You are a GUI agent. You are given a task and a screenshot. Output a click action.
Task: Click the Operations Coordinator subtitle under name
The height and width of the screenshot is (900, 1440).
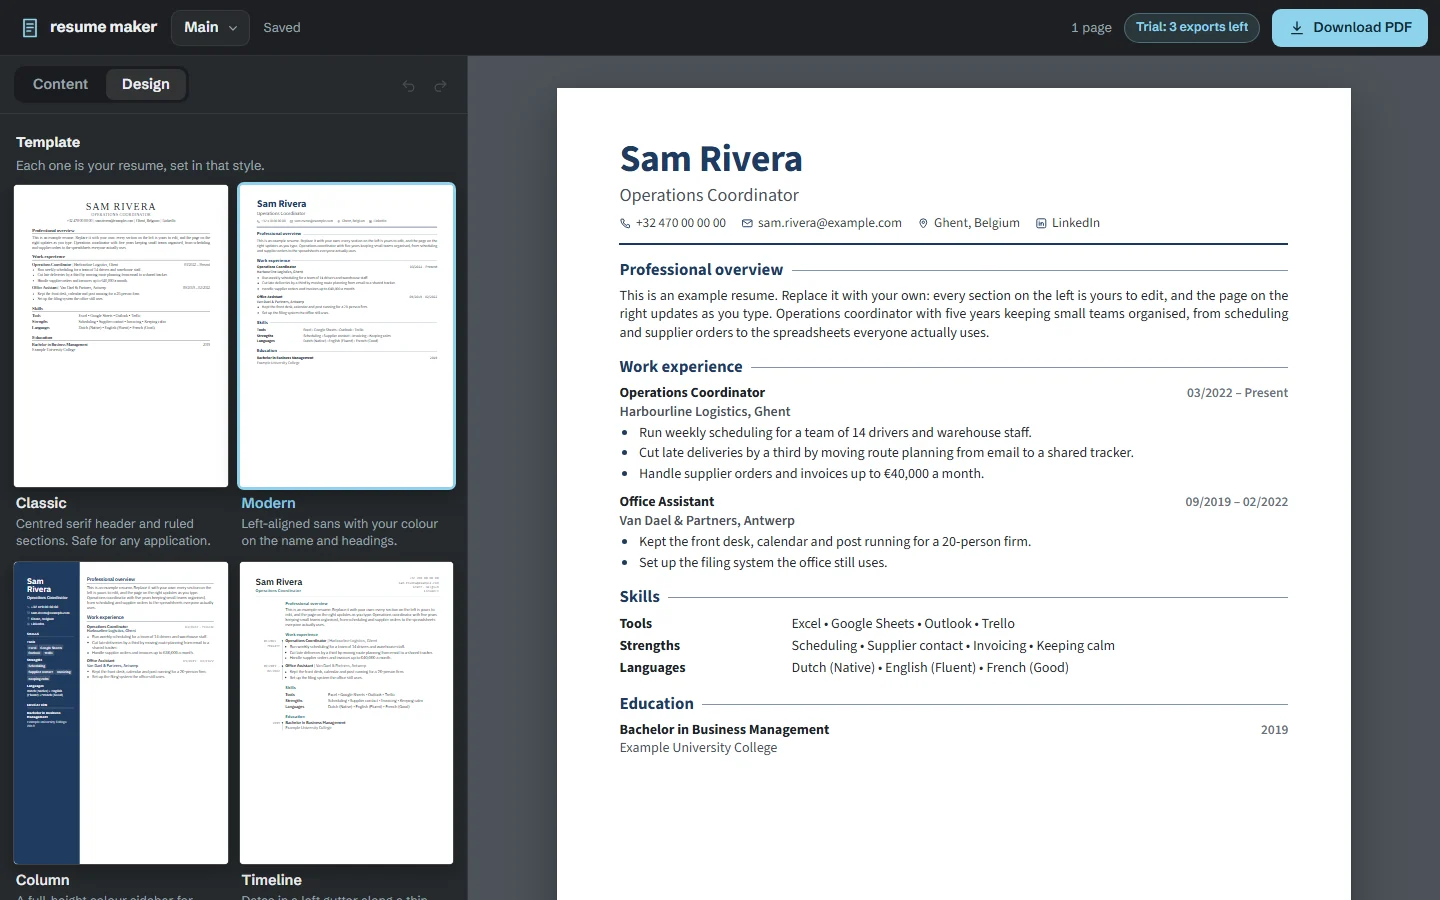click(709, 195)
